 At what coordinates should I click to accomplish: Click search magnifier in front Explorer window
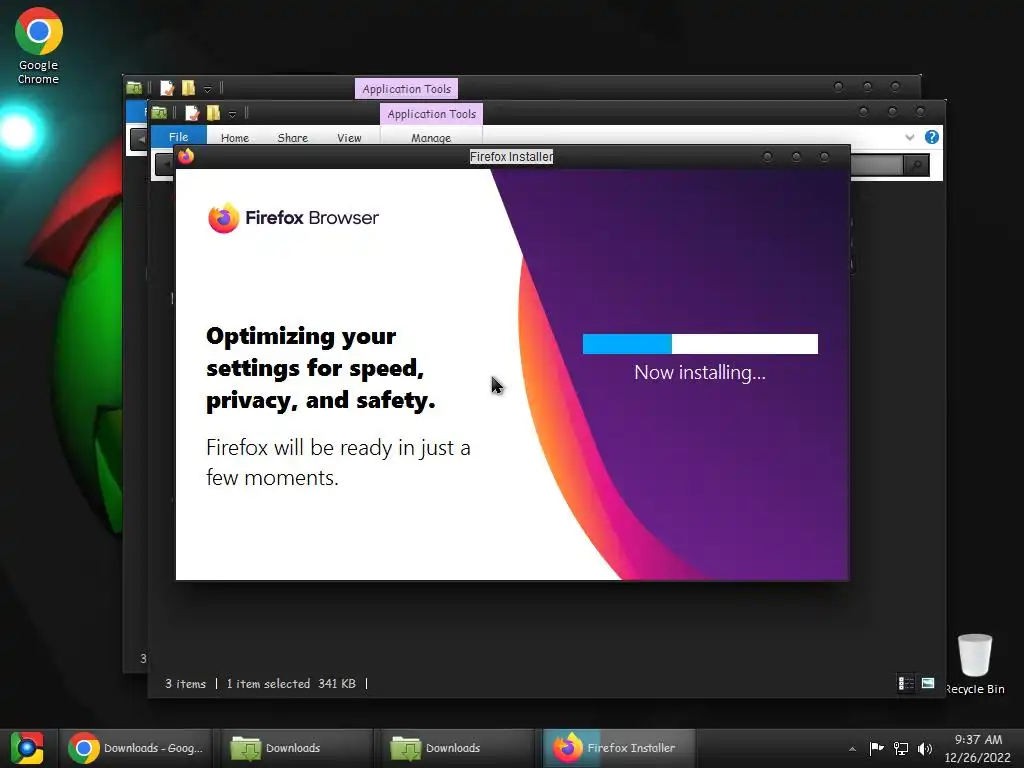[x=916, y=165]
